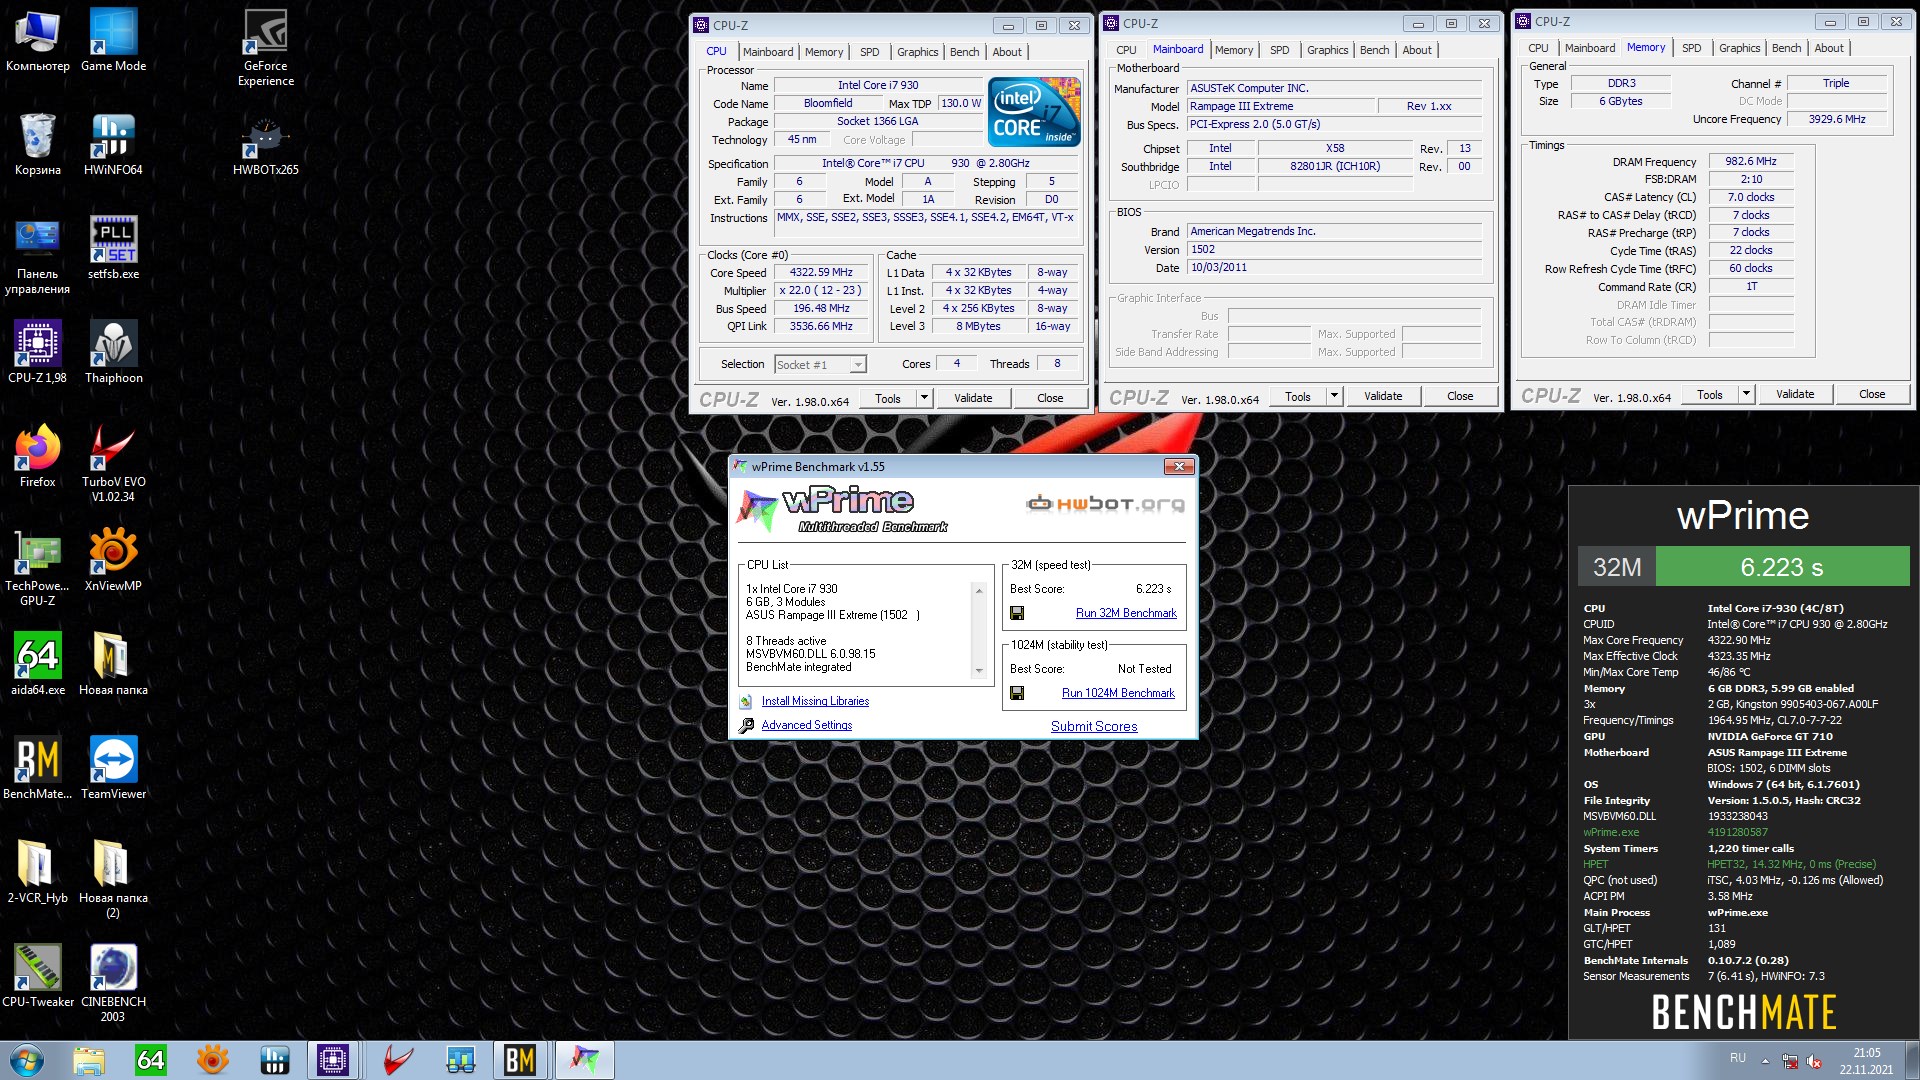Switch to CPU tab in right CPU-Z window
The image size is (1920, 1080).
(1538, 48)
